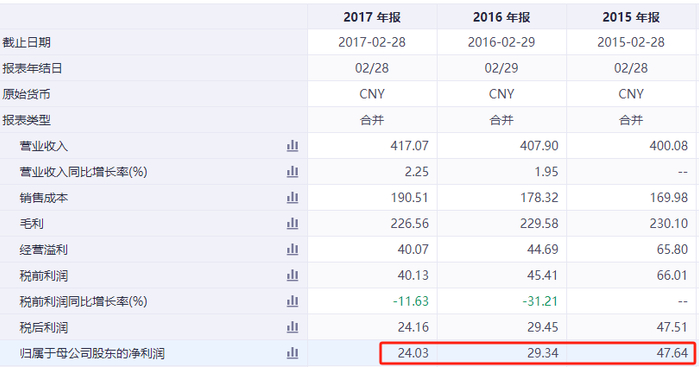The image size is (699, 367).
Task: Select net profit value 29.34
Action: click(x=543, y=353)
